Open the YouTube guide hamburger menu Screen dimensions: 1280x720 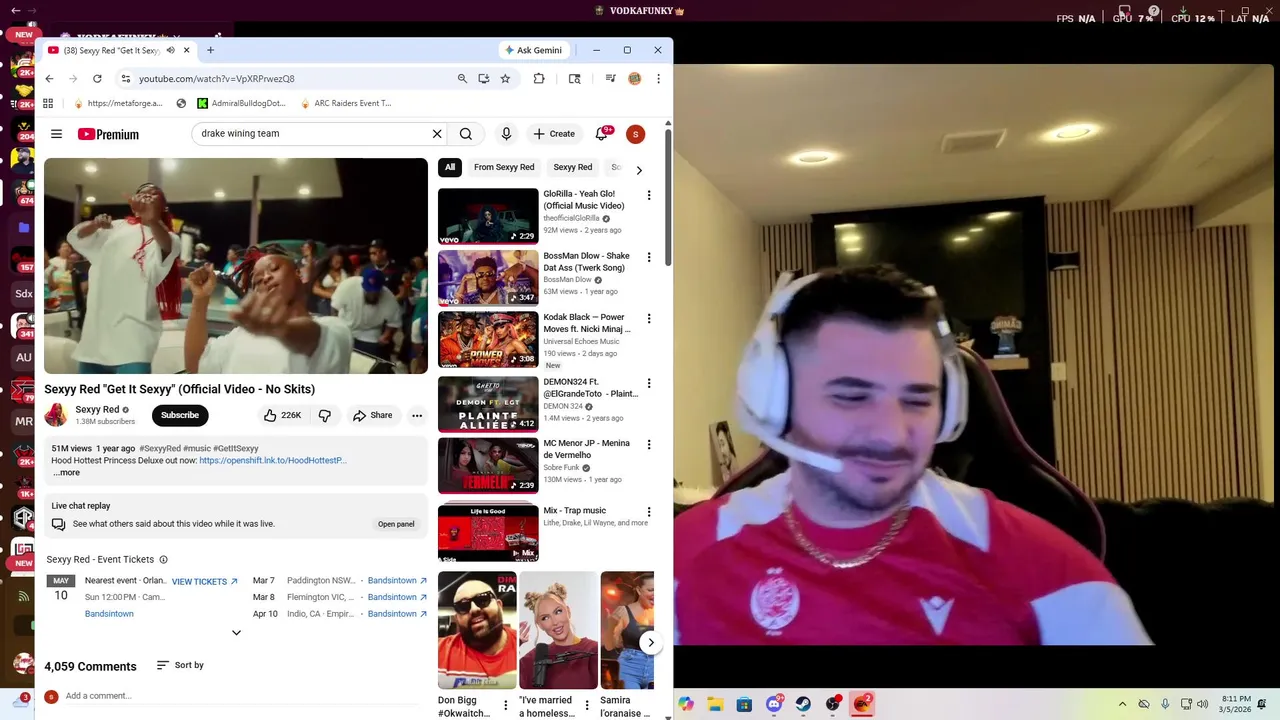(x=57, y=134)
